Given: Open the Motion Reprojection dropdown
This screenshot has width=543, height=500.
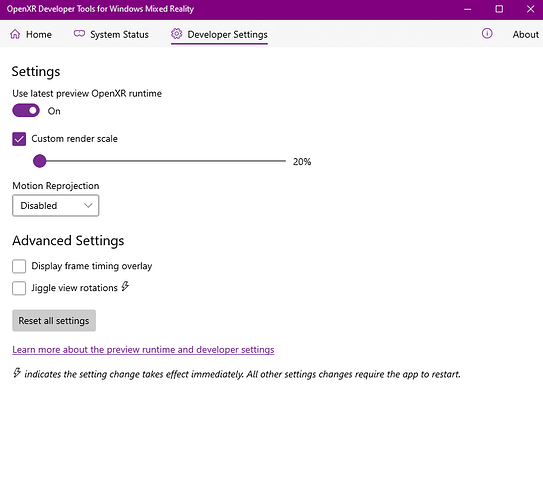Looking at the screenshot, I should click(x=56, y=206).
